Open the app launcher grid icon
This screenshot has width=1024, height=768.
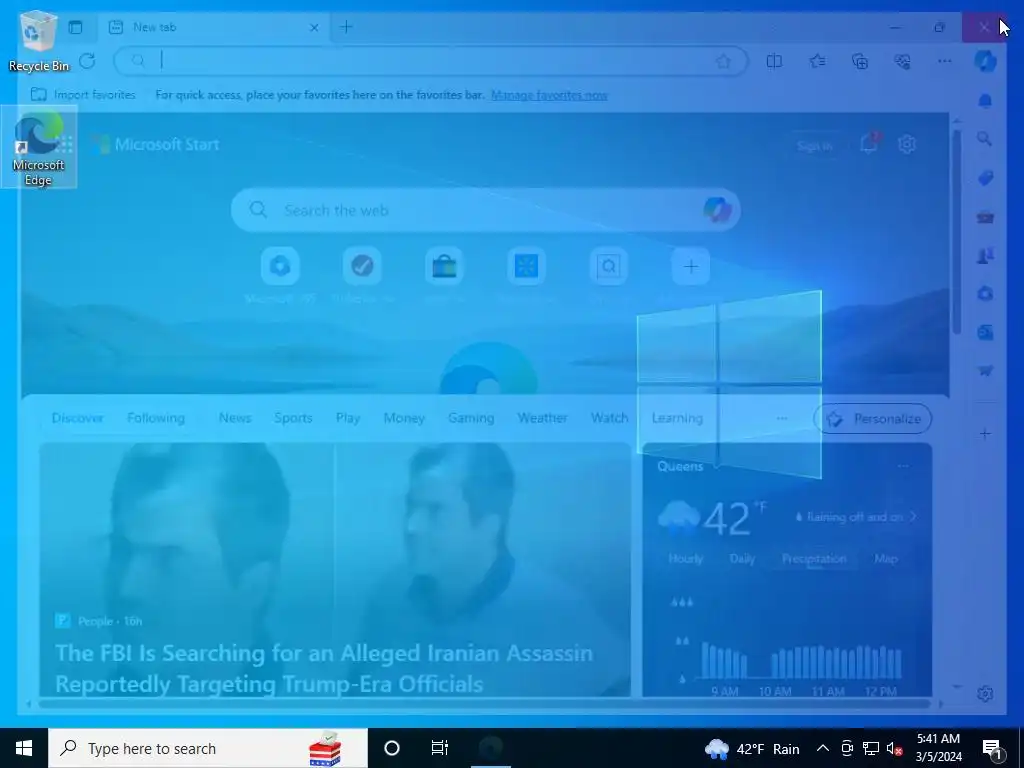tap(65, 144)
